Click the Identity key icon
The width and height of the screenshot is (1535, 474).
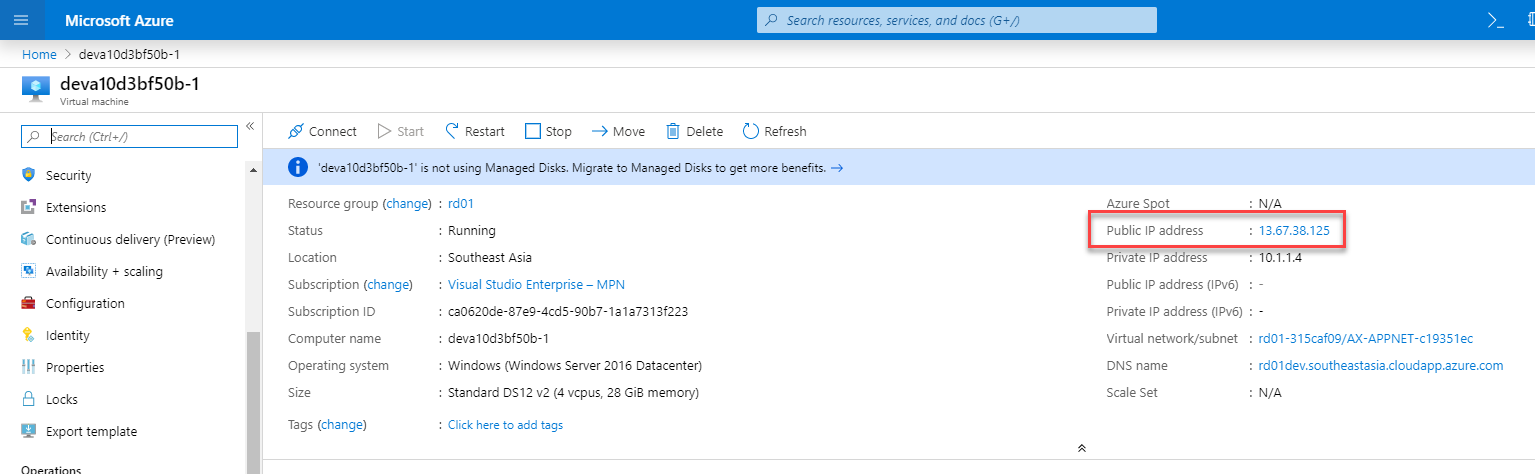tap(28, 335)
